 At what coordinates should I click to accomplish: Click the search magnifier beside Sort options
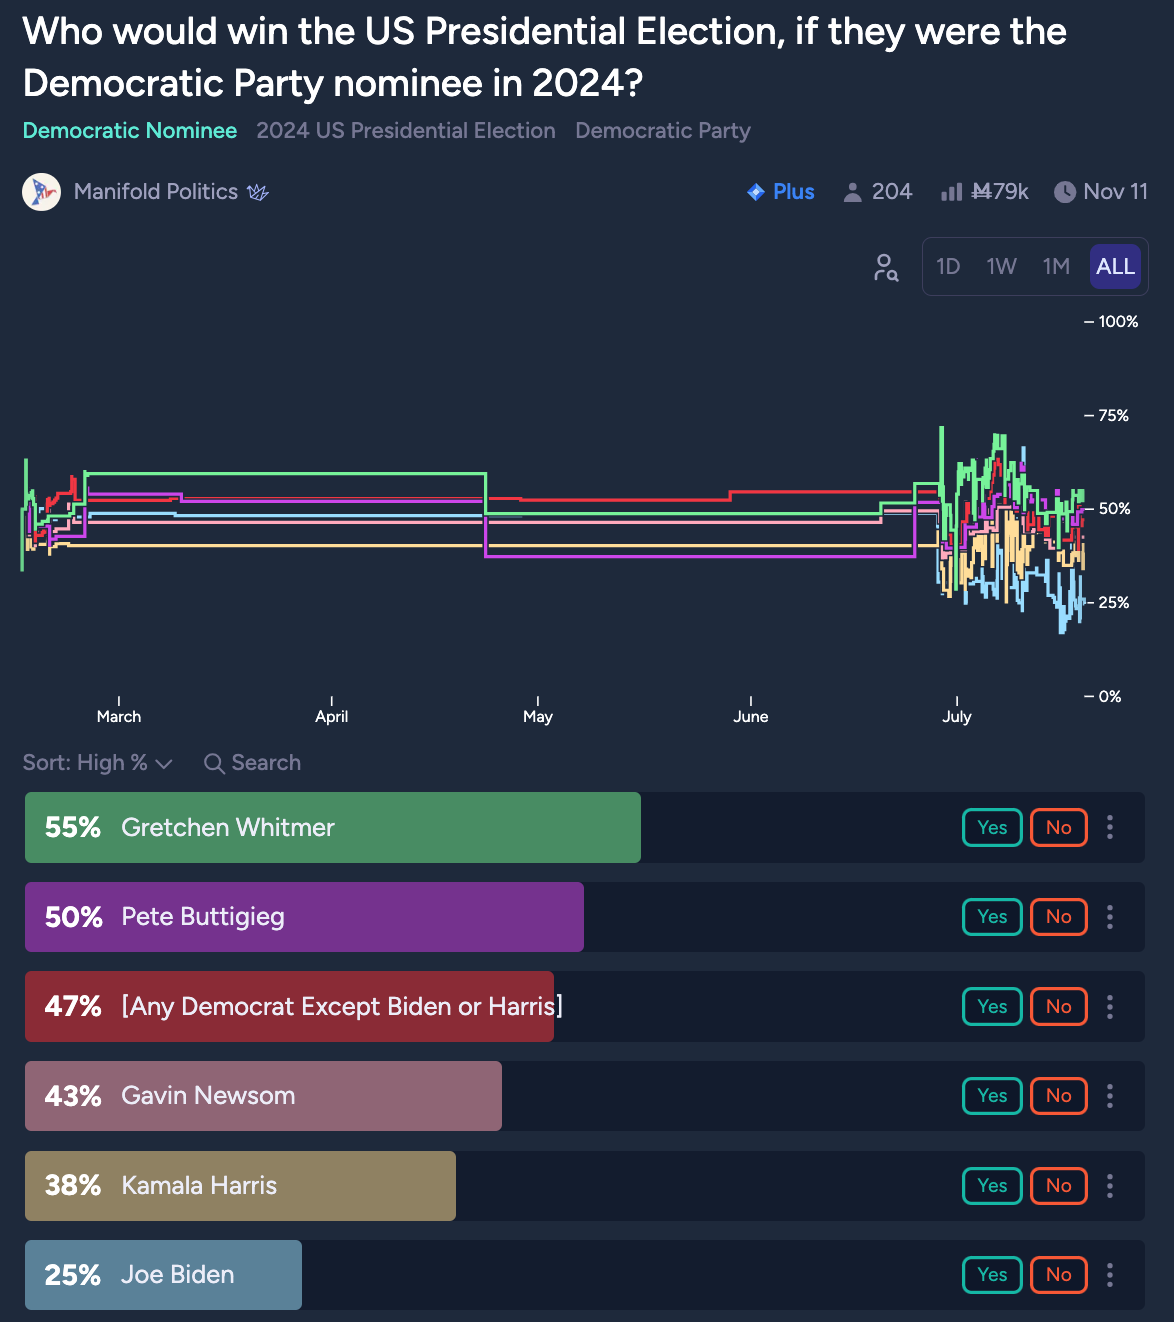(x=214, y=762)
